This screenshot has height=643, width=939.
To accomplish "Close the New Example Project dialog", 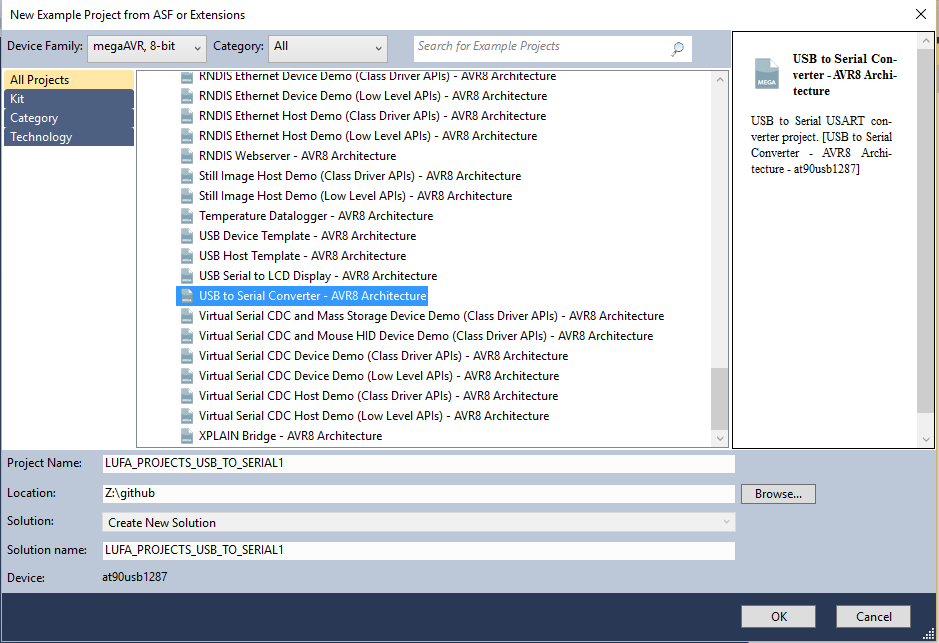I will pyautogui.click(x=921, y=14).
